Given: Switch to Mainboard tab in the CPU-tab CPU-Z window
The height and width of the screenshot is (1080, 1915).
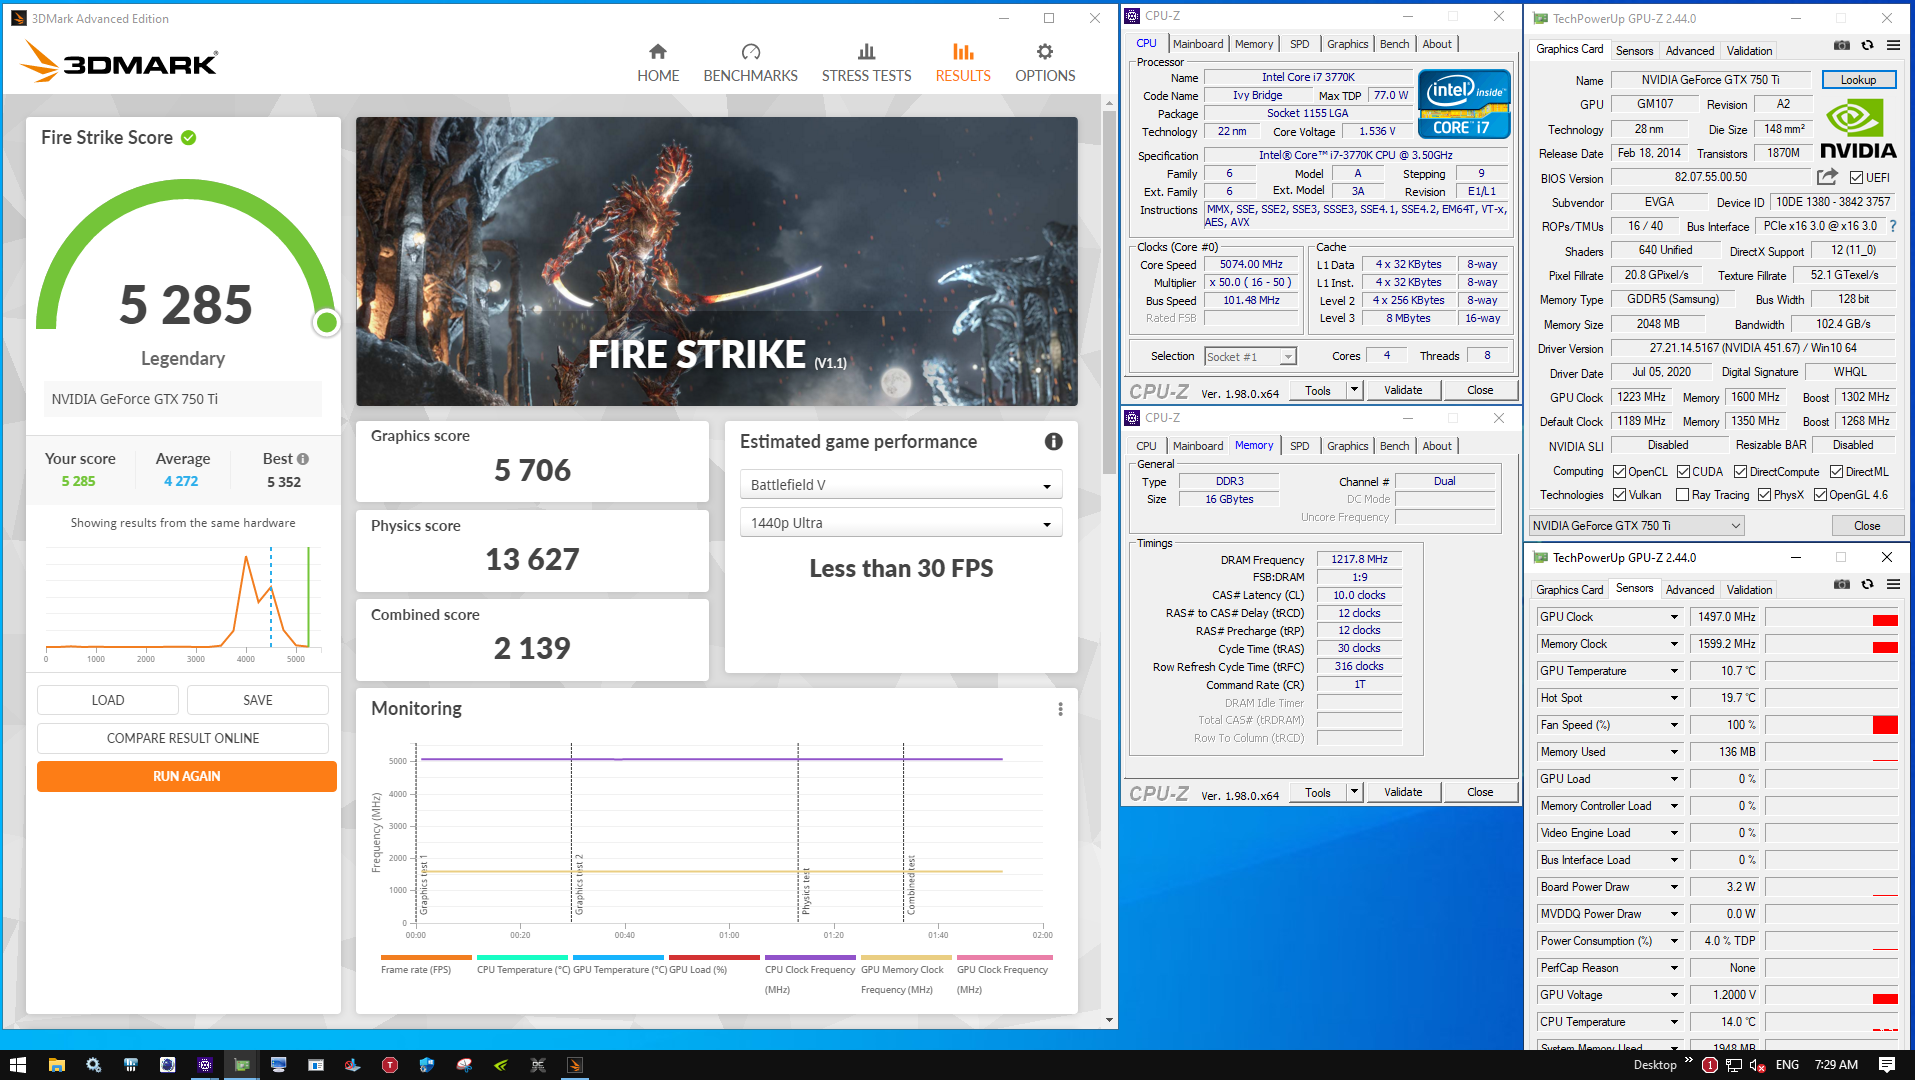Looking at the screenshot, I should pos(1198,44).
